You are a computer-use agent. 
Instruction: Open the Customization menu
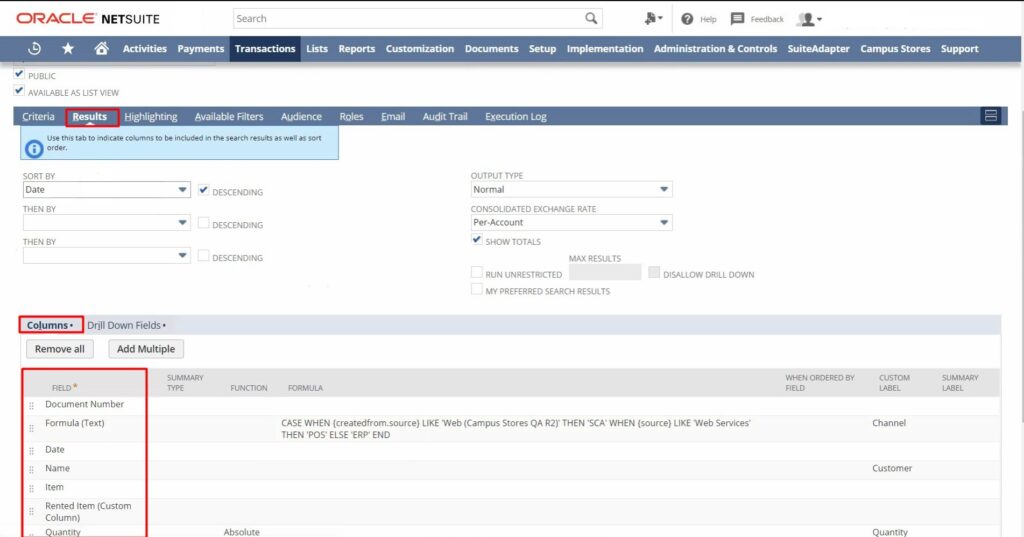point(419,48)
